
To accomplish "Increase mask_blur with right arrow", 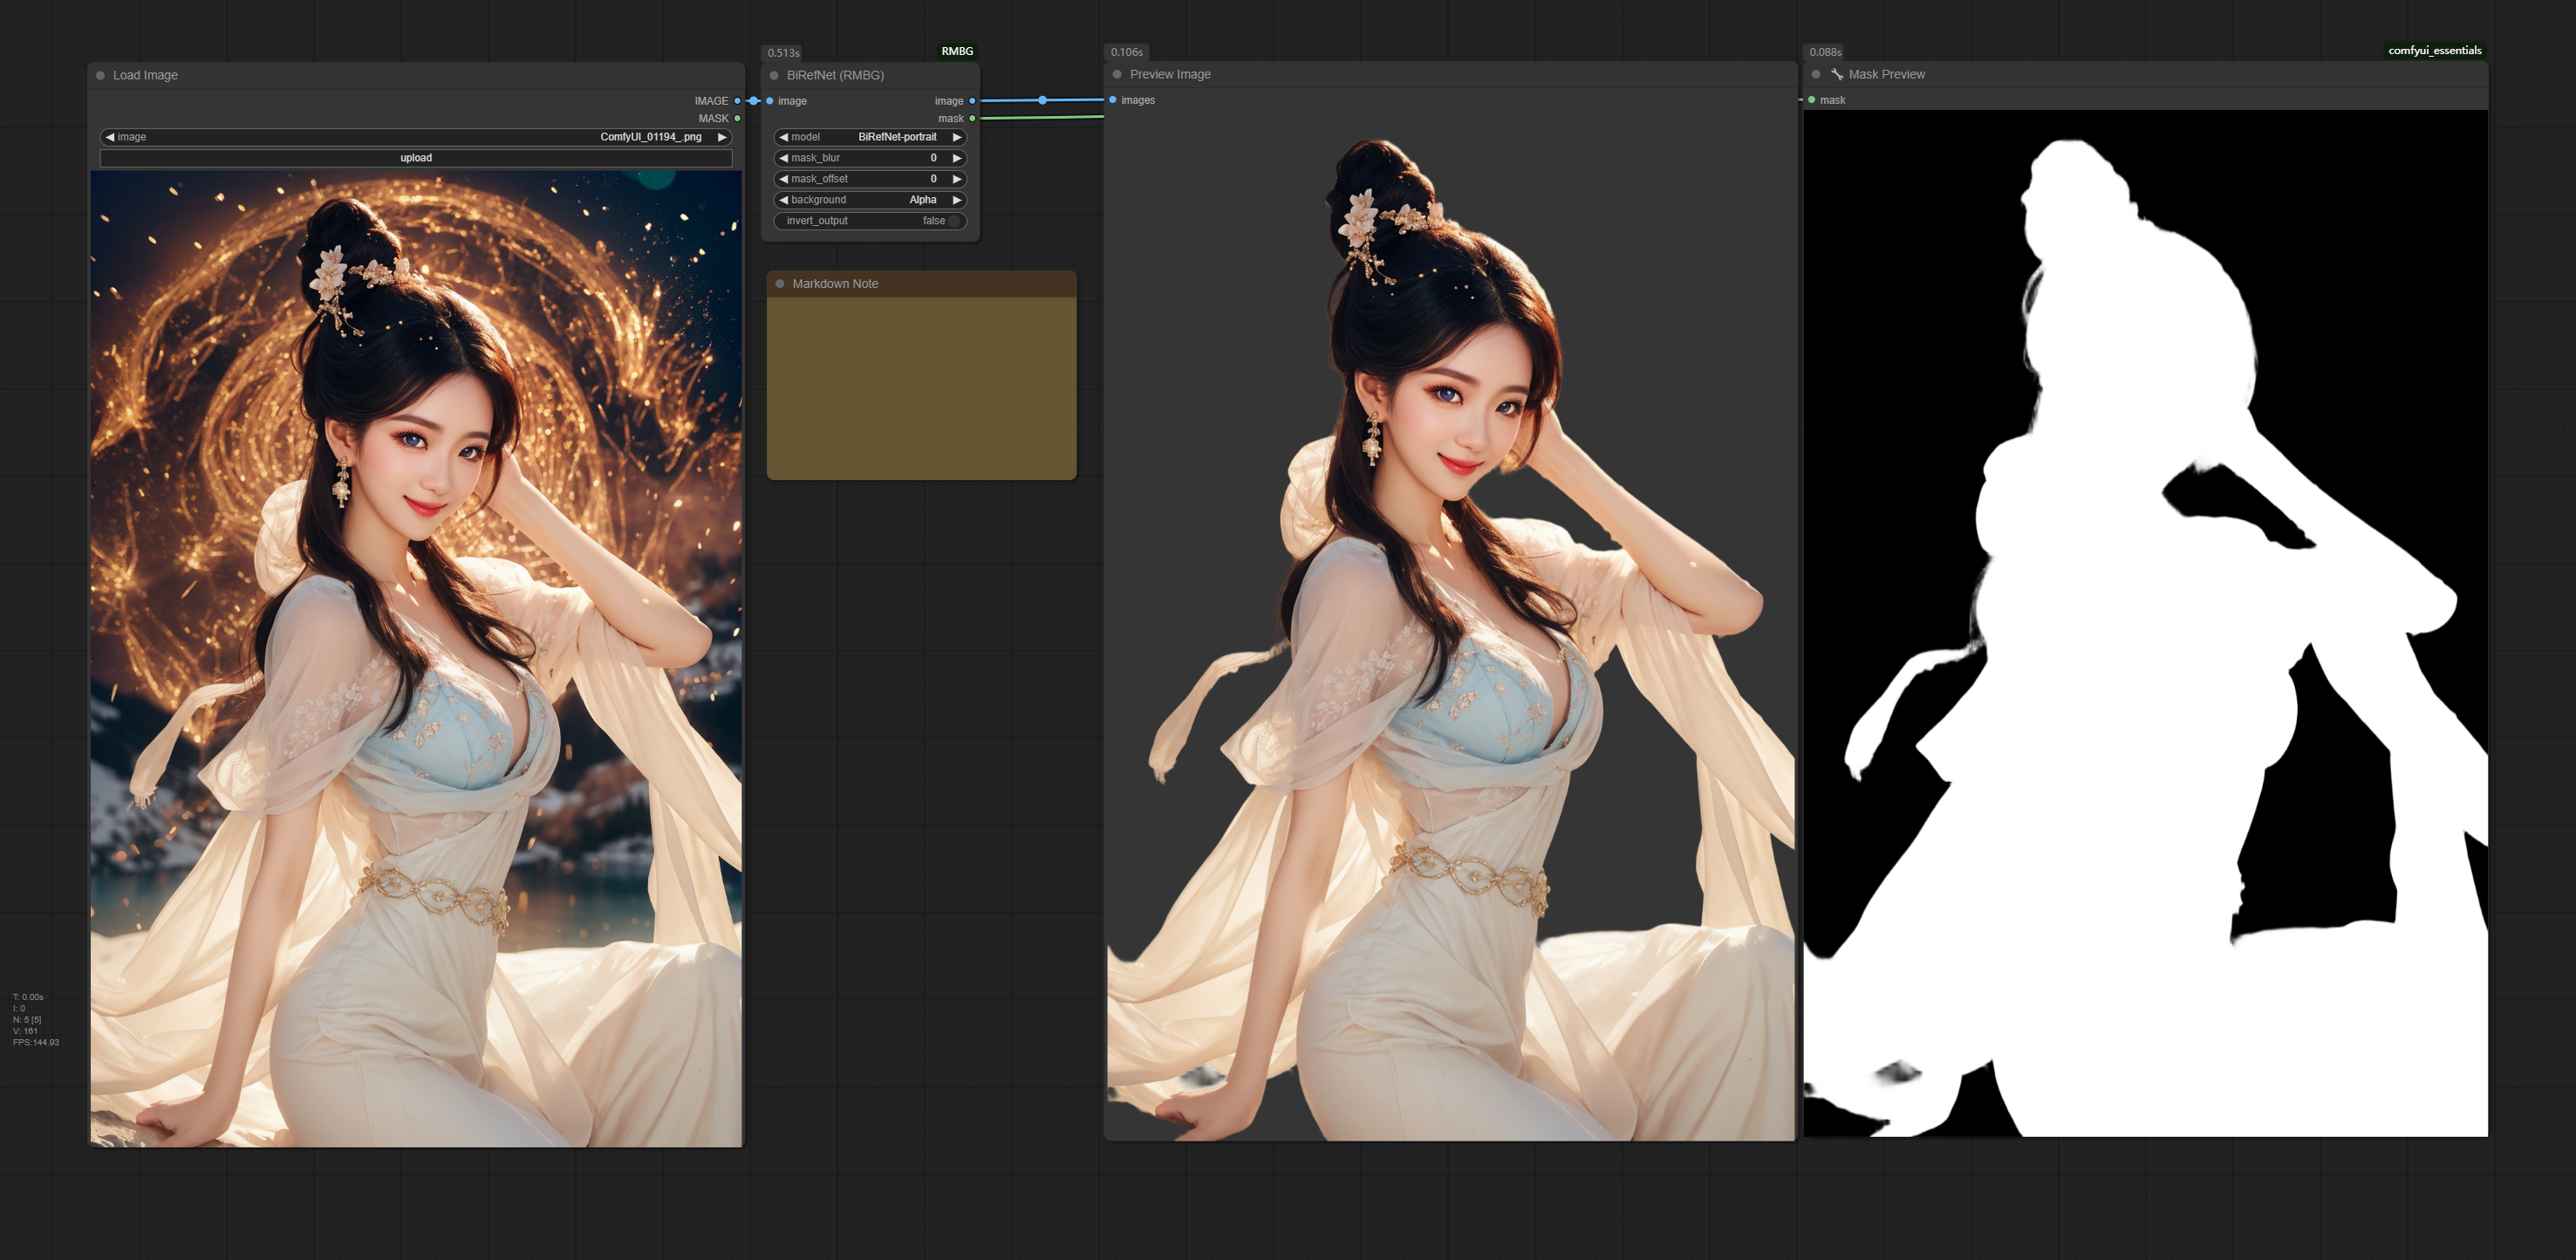I will click(x=957, y=158).
